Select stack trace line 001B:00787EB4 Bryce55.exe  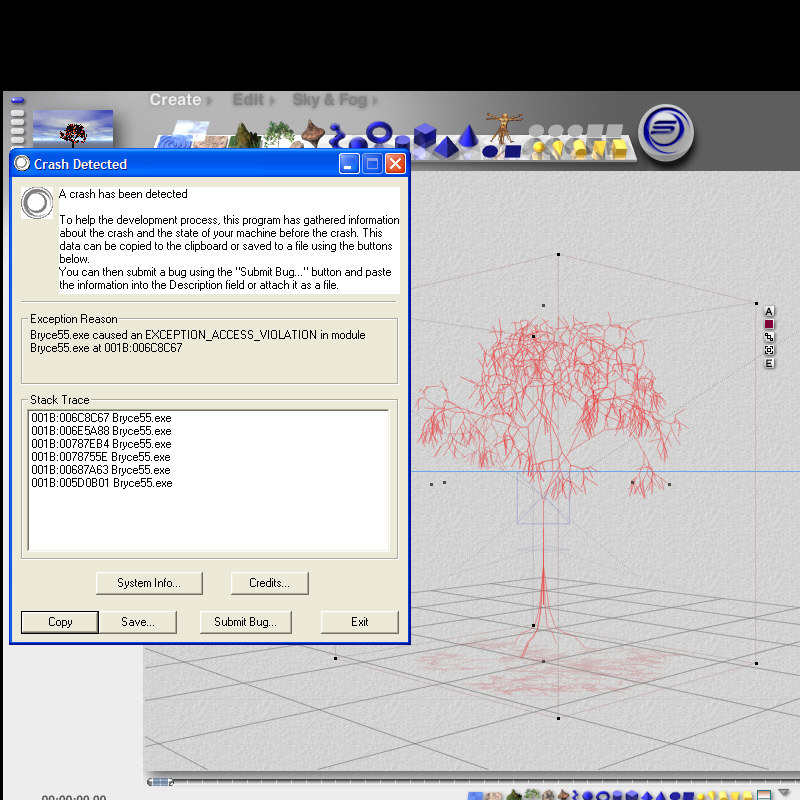[101, 444]
